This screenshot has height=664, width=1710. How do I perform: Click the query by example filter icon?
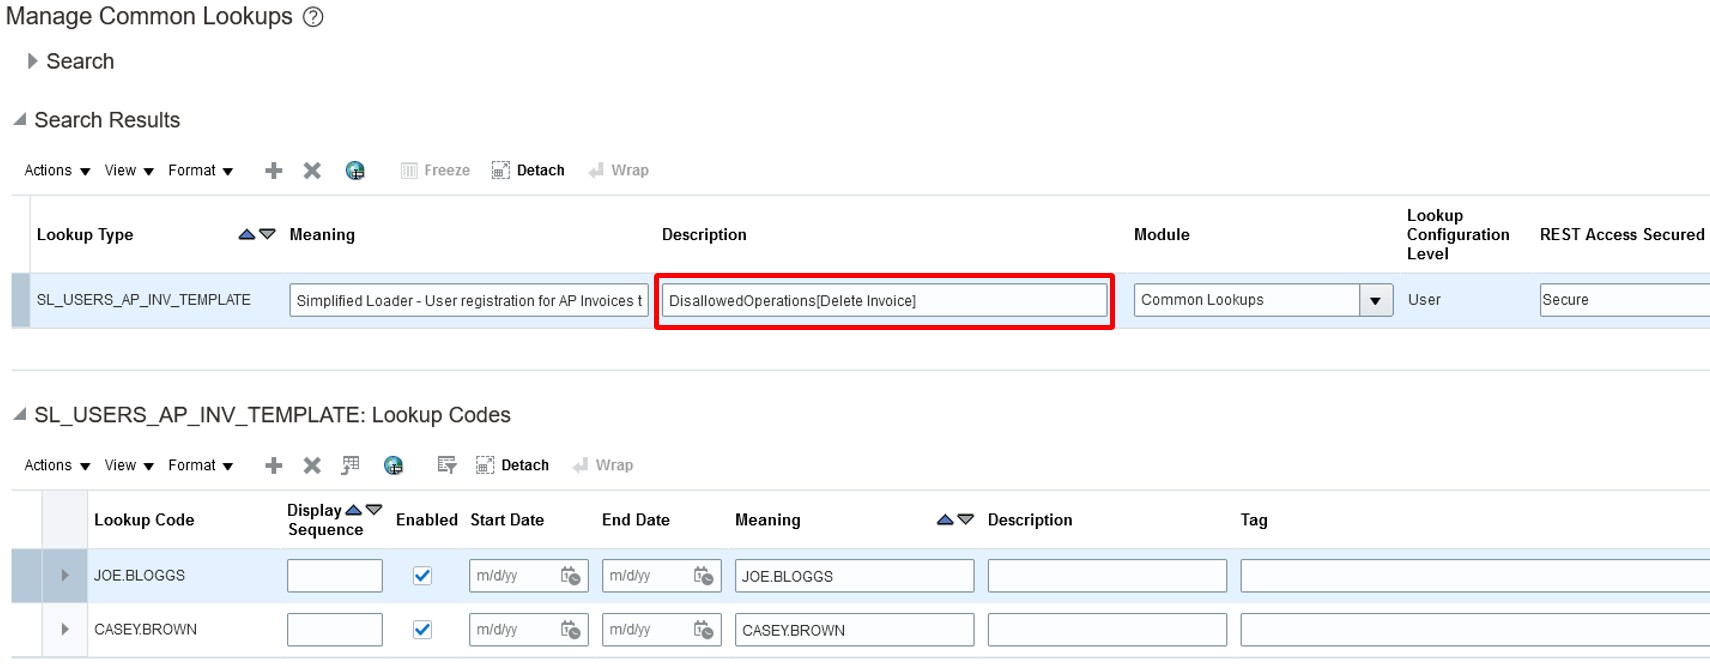coord(447,465)
